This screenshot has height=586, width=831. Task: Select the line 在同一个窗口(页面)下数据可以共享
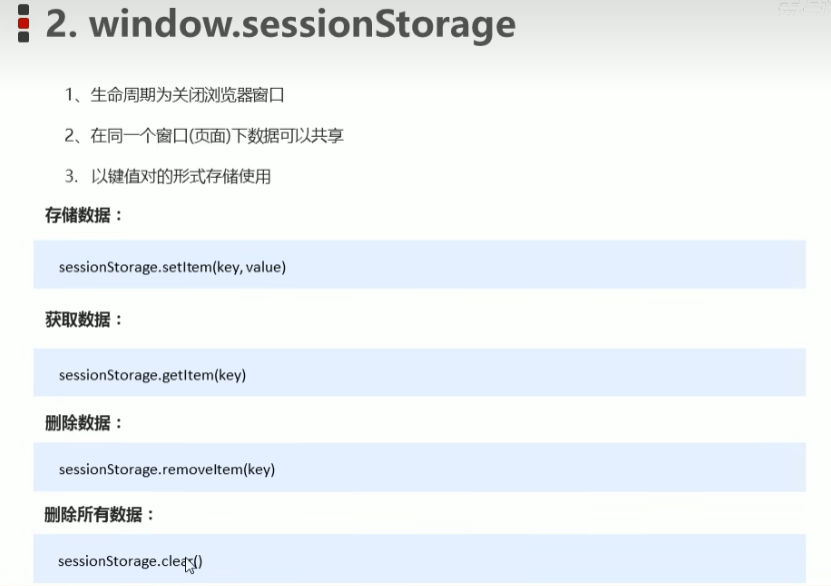[204, 136]
